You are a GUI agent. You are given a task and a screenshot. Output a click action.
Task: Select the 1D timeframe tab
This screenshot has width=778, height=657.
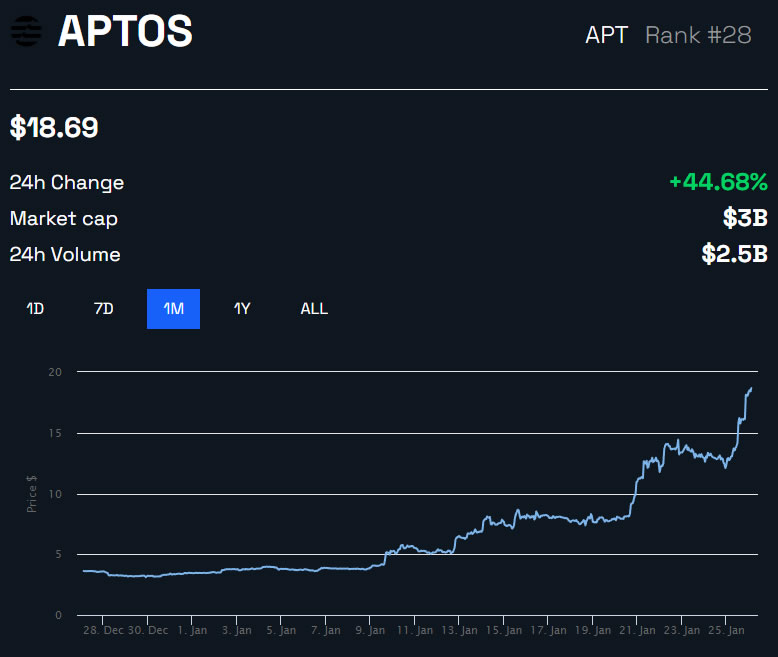coord(35,309)
